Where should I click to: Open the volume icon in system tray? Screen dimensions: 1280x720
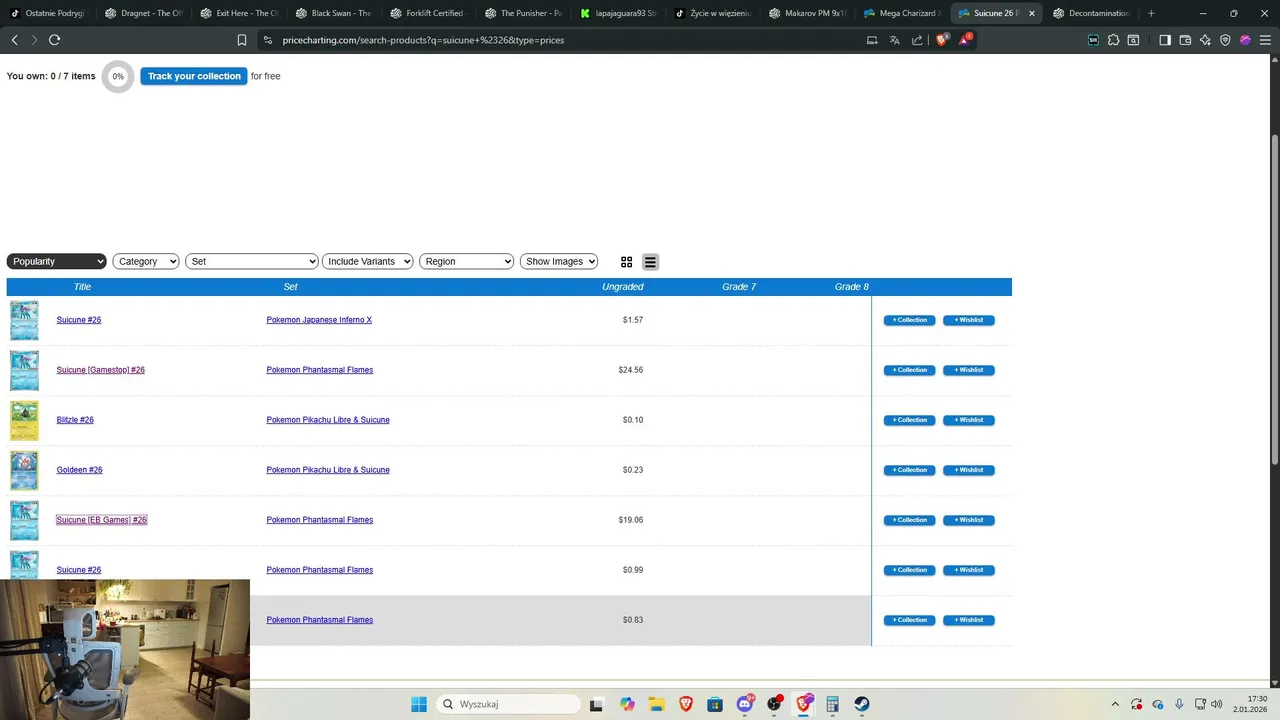(1216, 704)
